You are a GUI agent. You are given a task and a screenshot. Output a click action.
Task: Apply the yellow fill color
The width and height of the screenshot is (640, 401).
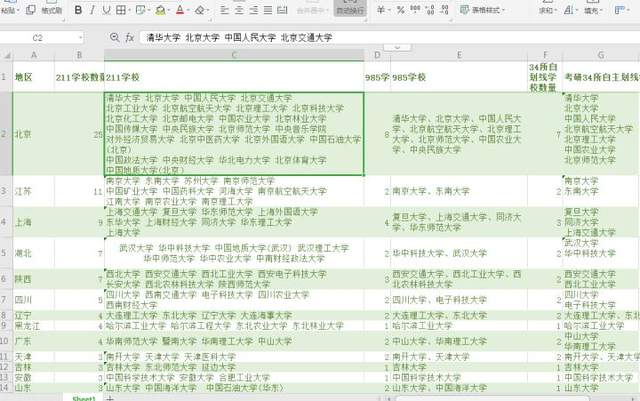(x=160, y=10)
